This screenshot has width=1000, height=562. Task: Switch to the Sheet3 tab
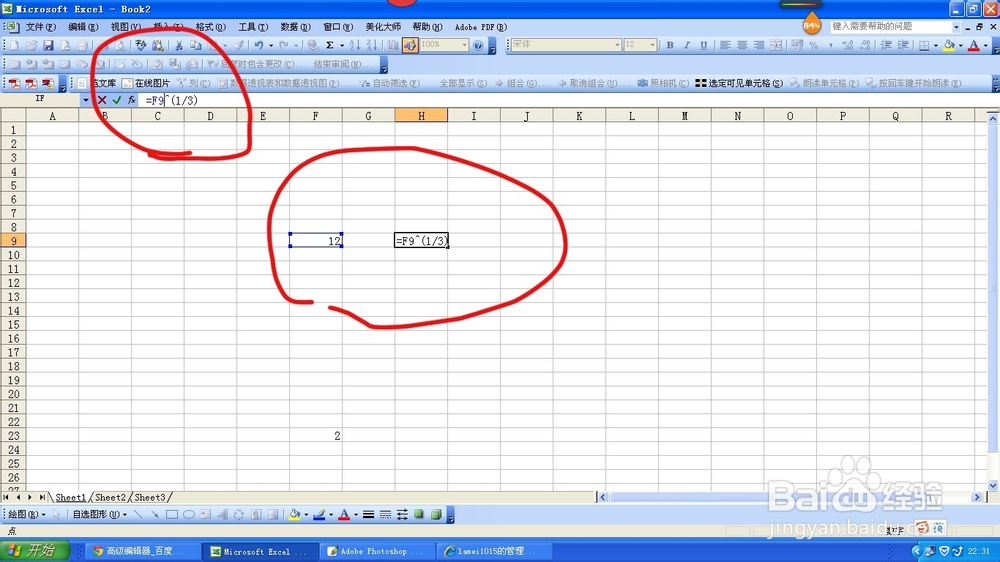(x=150, y=498)
